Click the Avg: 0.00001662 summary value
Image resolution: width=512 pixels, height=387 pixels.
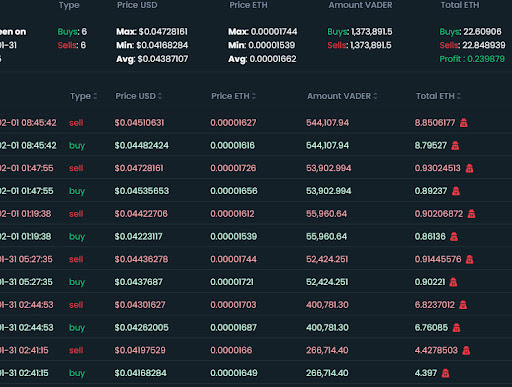tap(262, 59)
